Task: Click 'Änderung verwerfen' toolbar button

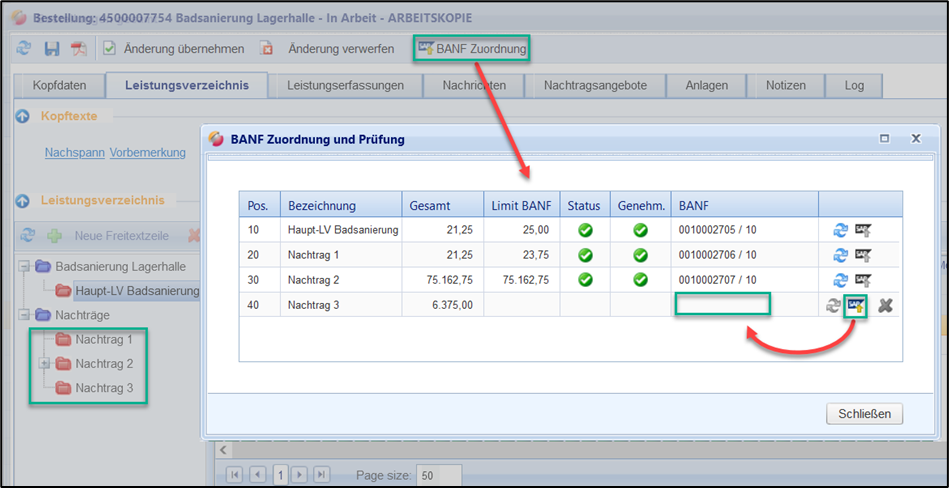Action: (329, 48)
